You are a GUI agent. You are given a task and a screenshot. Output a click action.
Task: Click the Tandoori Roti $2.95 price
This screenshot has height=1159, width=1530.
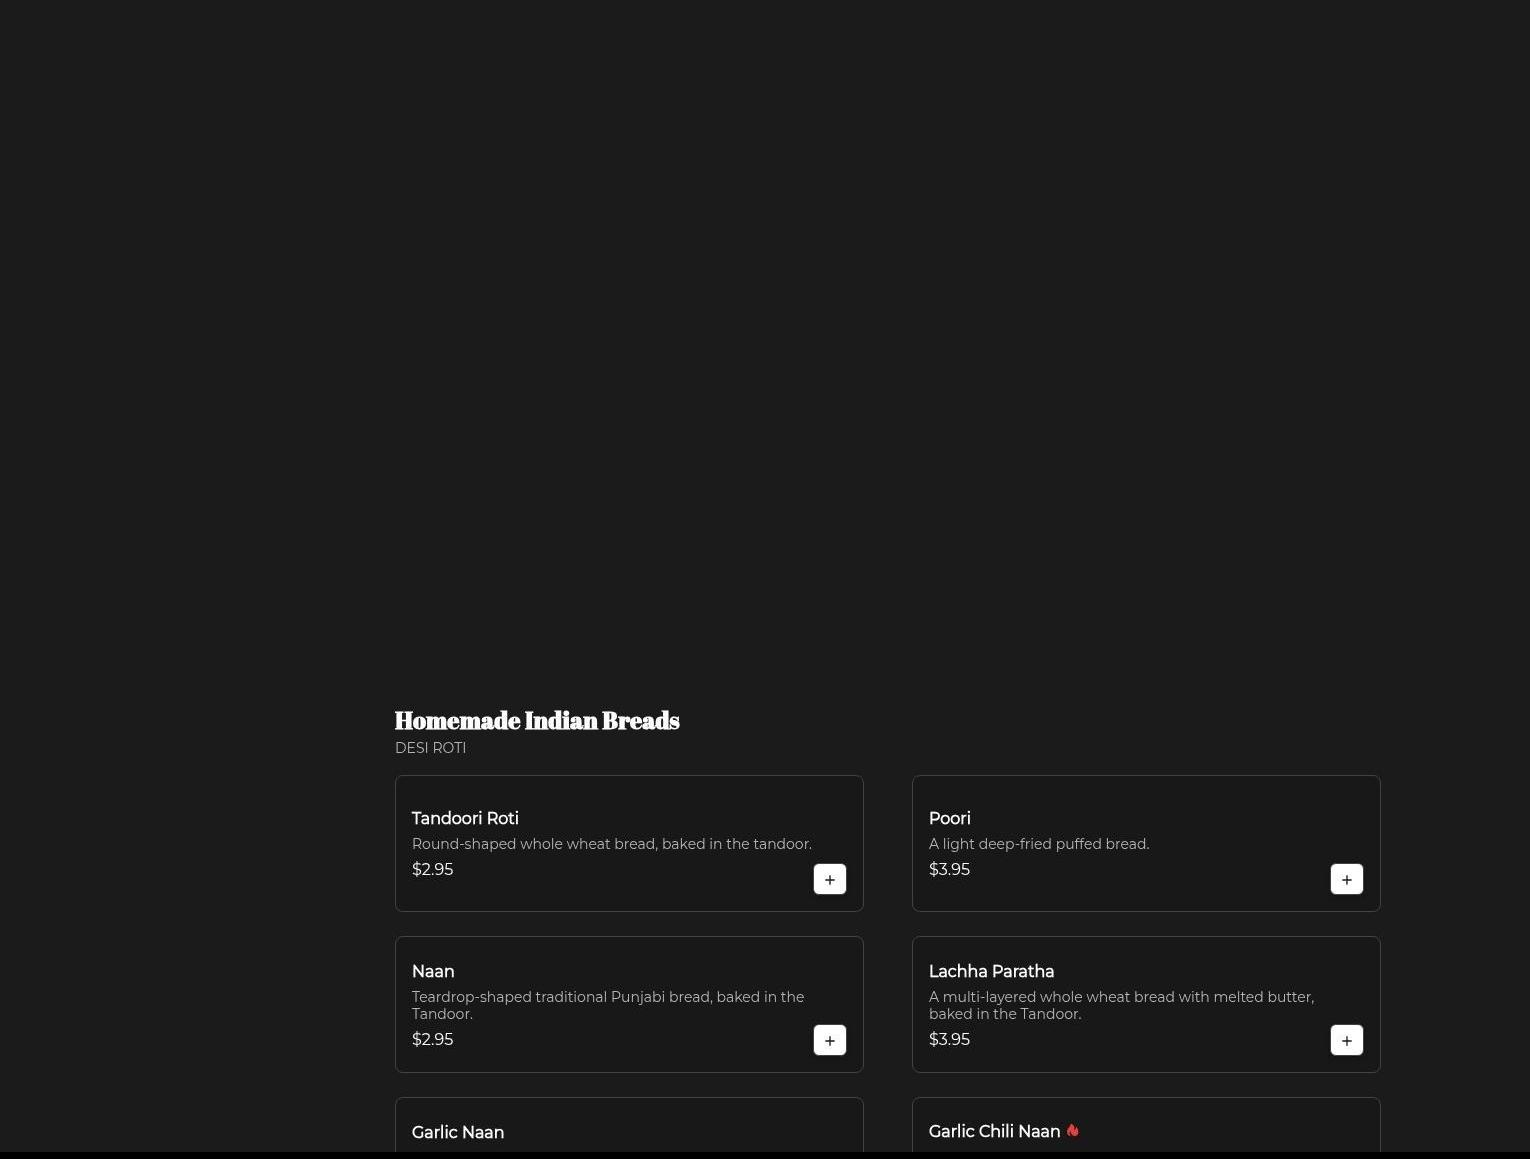pyautogui.click(x=432, y=869)
